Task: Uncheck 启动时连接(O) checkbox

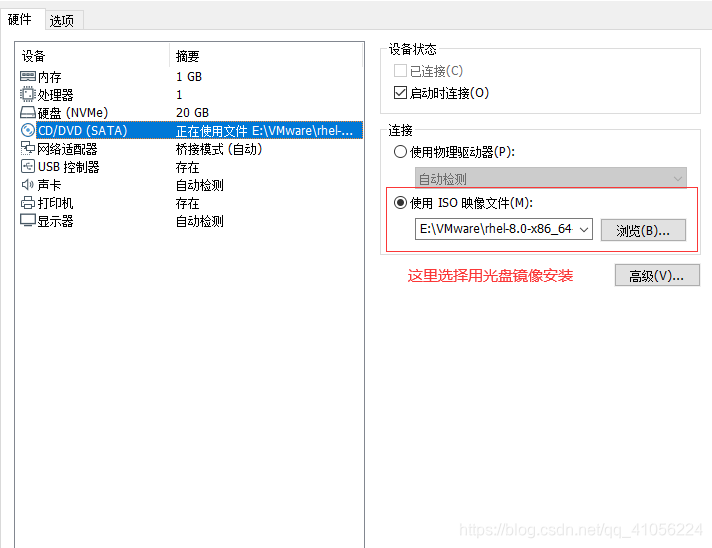Action: pyautogui.click(x=400, y=93)
